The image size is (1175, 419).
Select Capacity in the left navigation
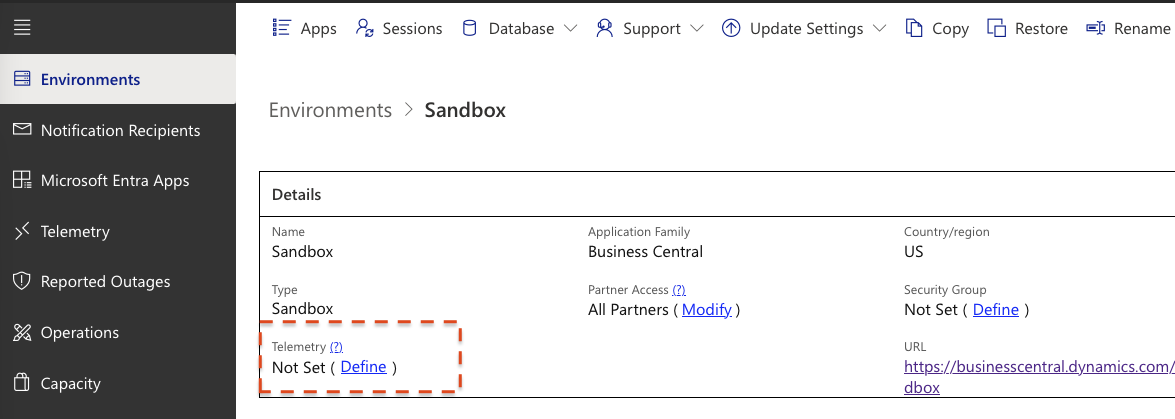[71, 383]
